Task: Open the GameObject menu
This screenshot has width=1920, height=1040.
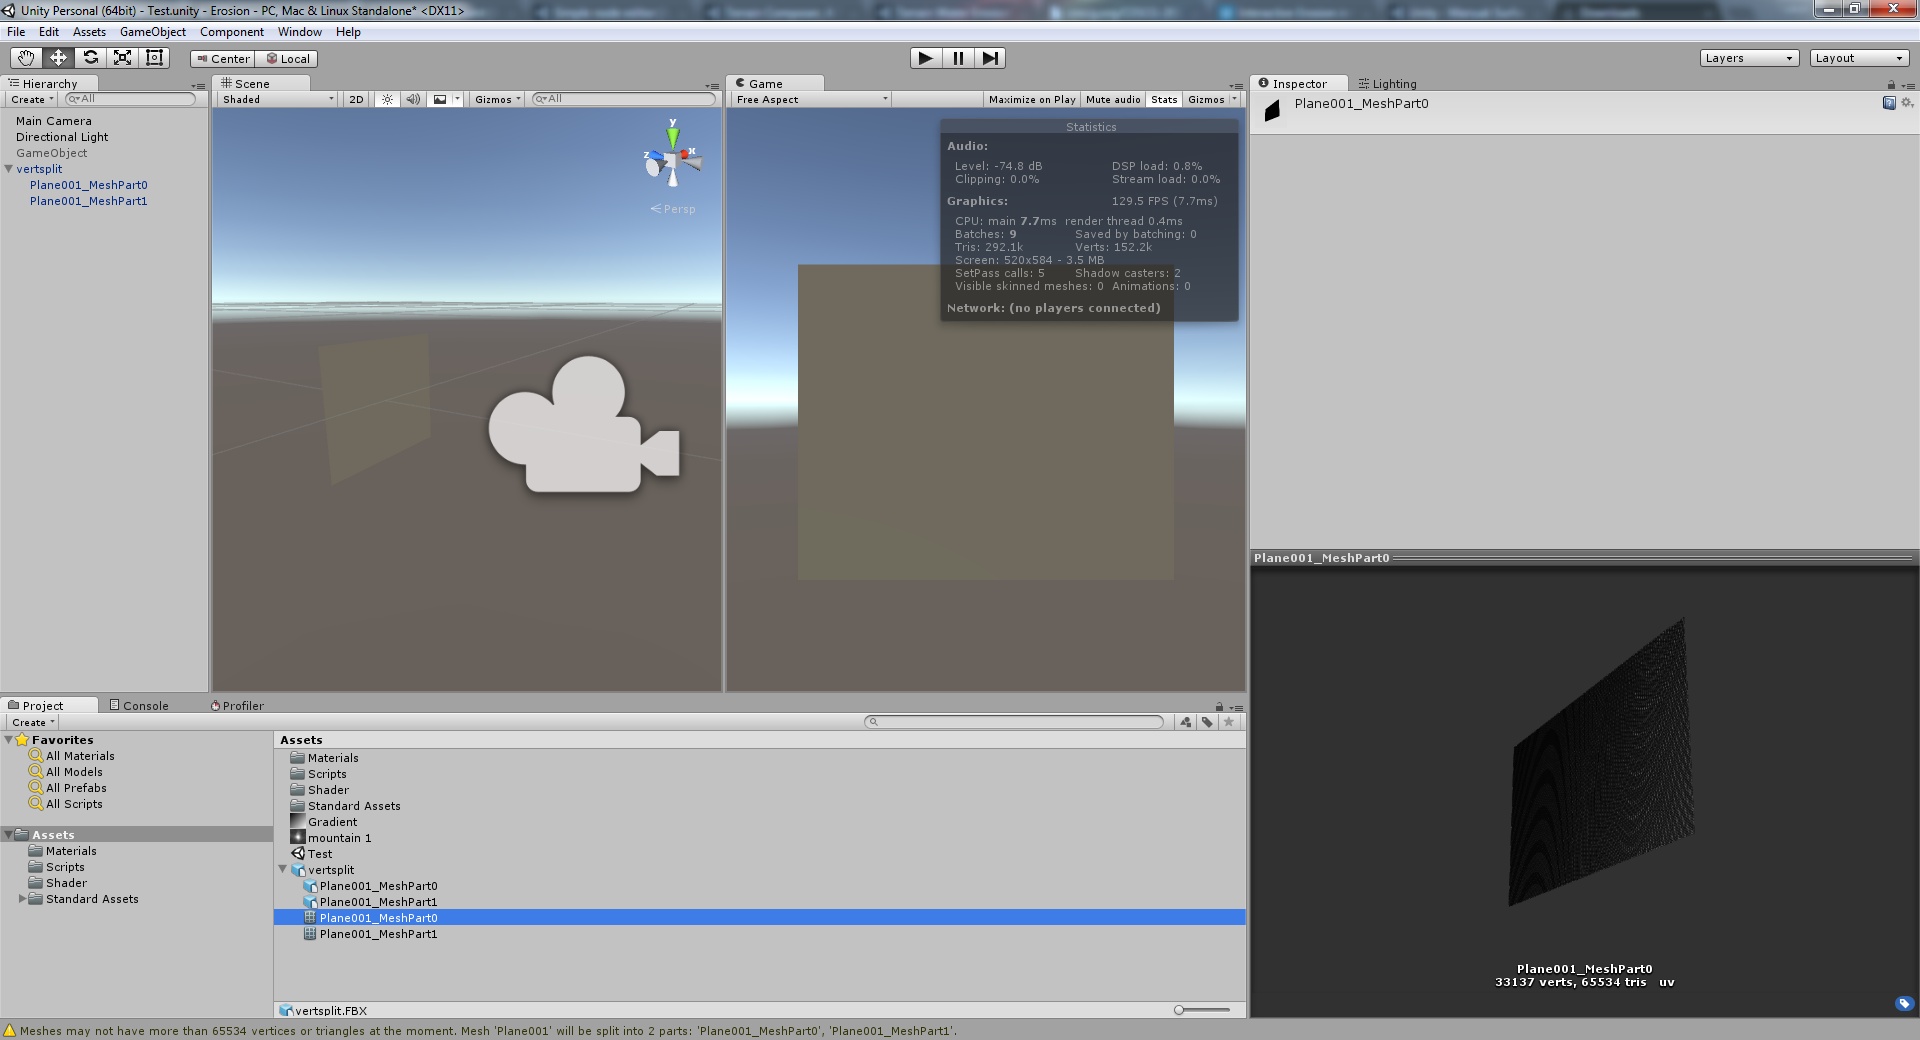Action: coord(152,31)
